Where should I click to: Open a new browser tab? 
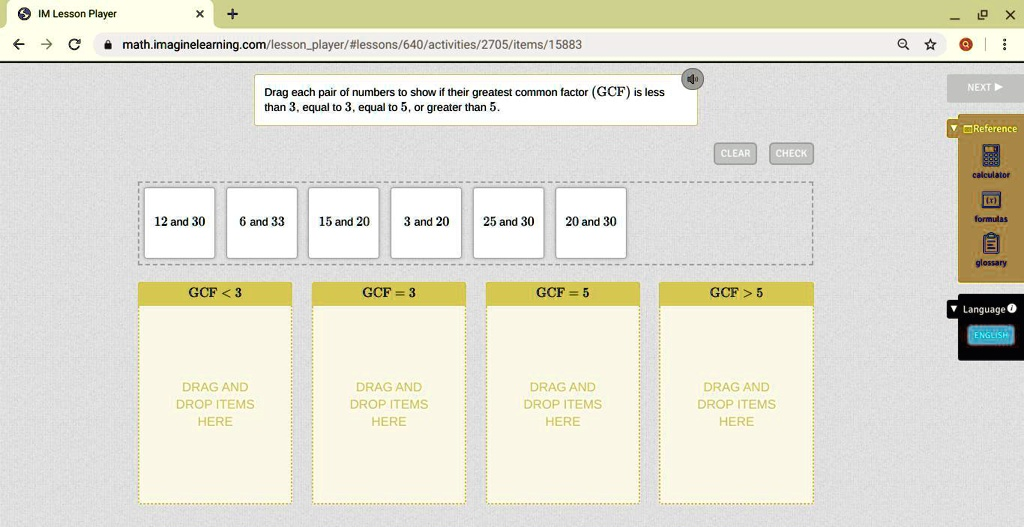pyautogui.click(x=233, y=14)
